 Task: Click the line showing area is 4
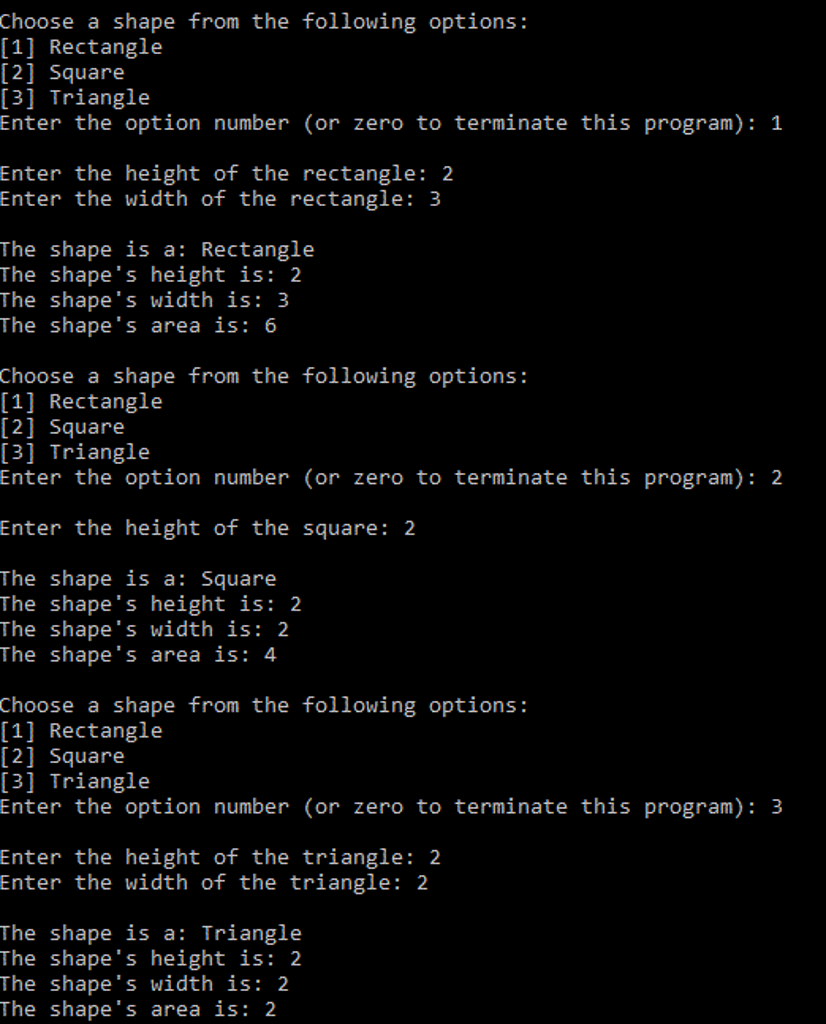(x=138, y=655)
